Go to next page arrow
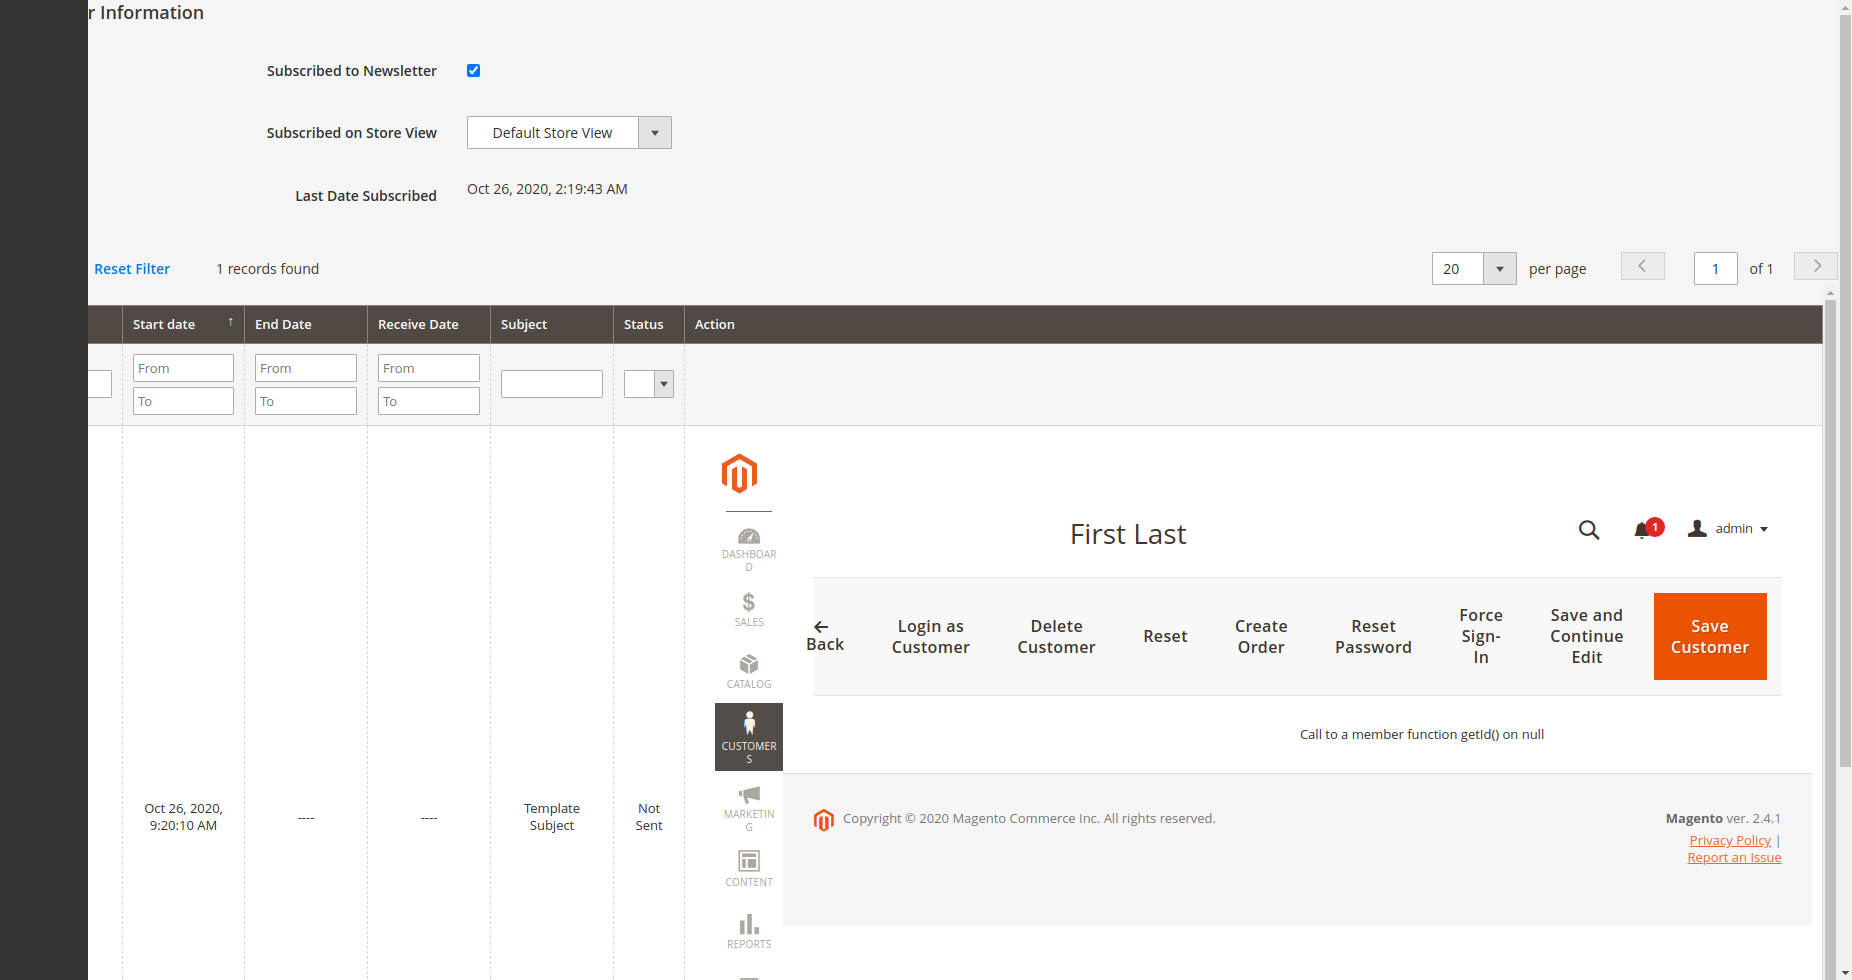The width and height of the screenshot is (1852, 980). (x=1816, y=266)
